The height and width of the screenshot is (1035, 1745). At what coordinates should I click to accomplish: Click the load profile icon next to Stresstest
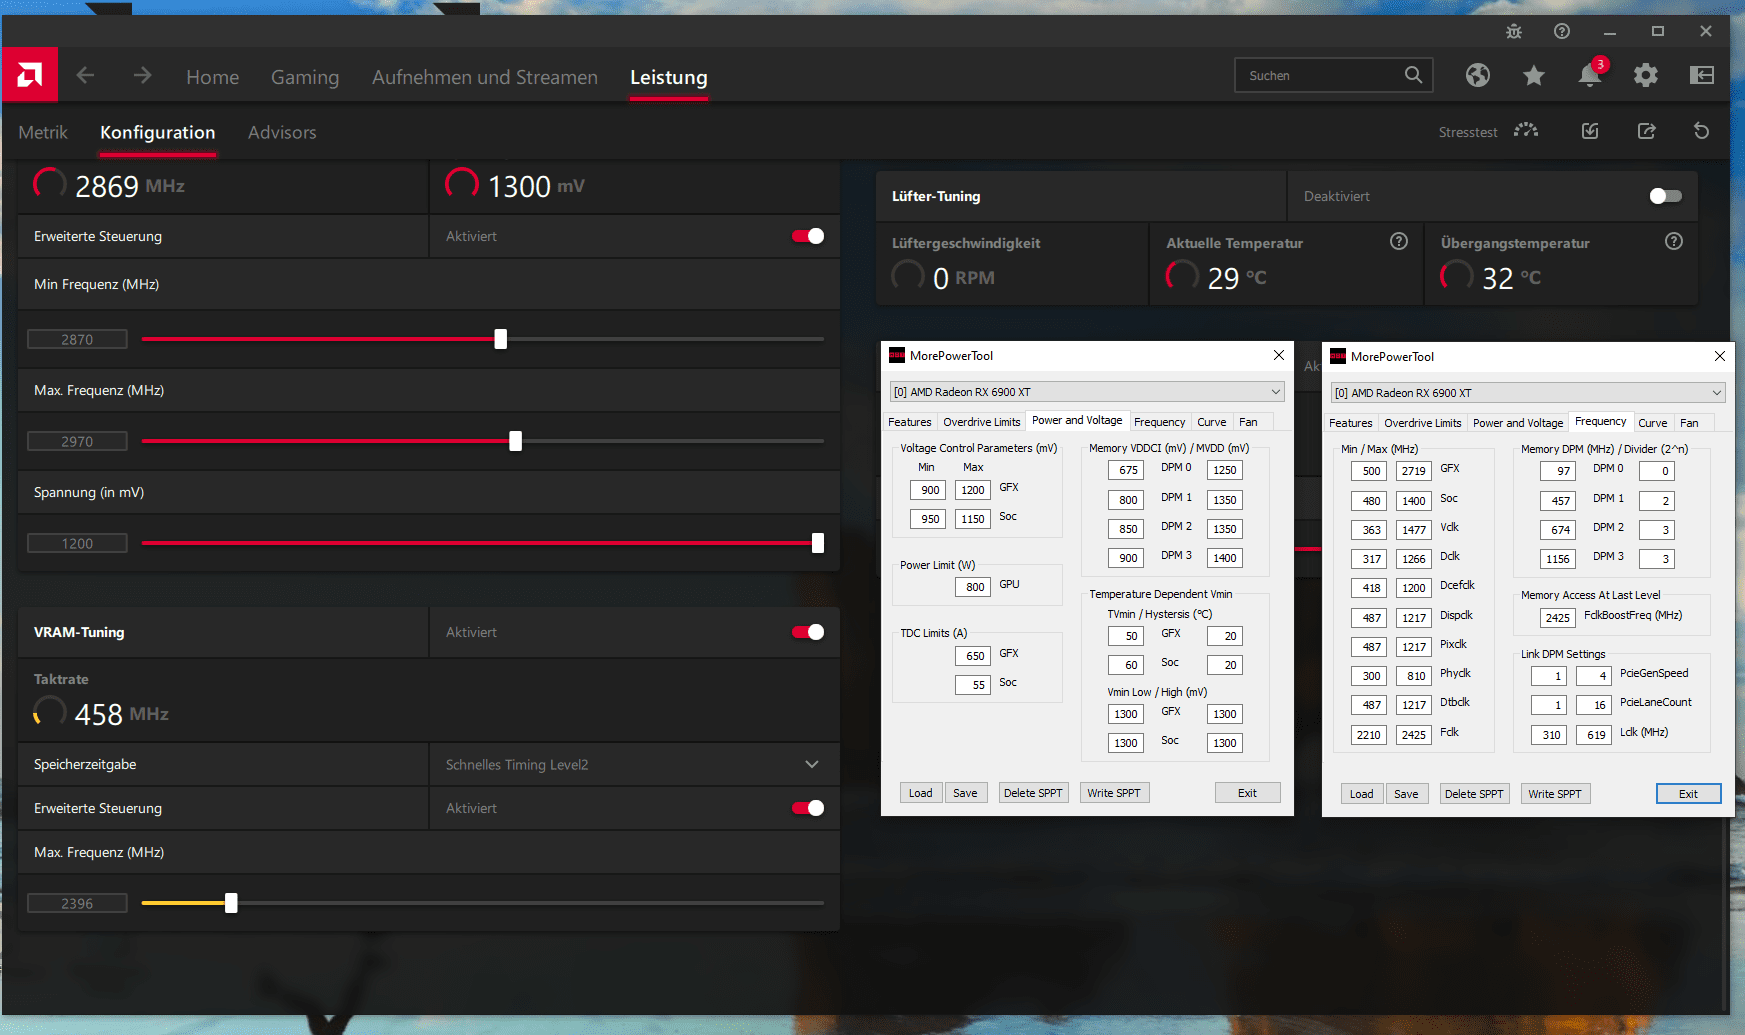click(1590, 131)
